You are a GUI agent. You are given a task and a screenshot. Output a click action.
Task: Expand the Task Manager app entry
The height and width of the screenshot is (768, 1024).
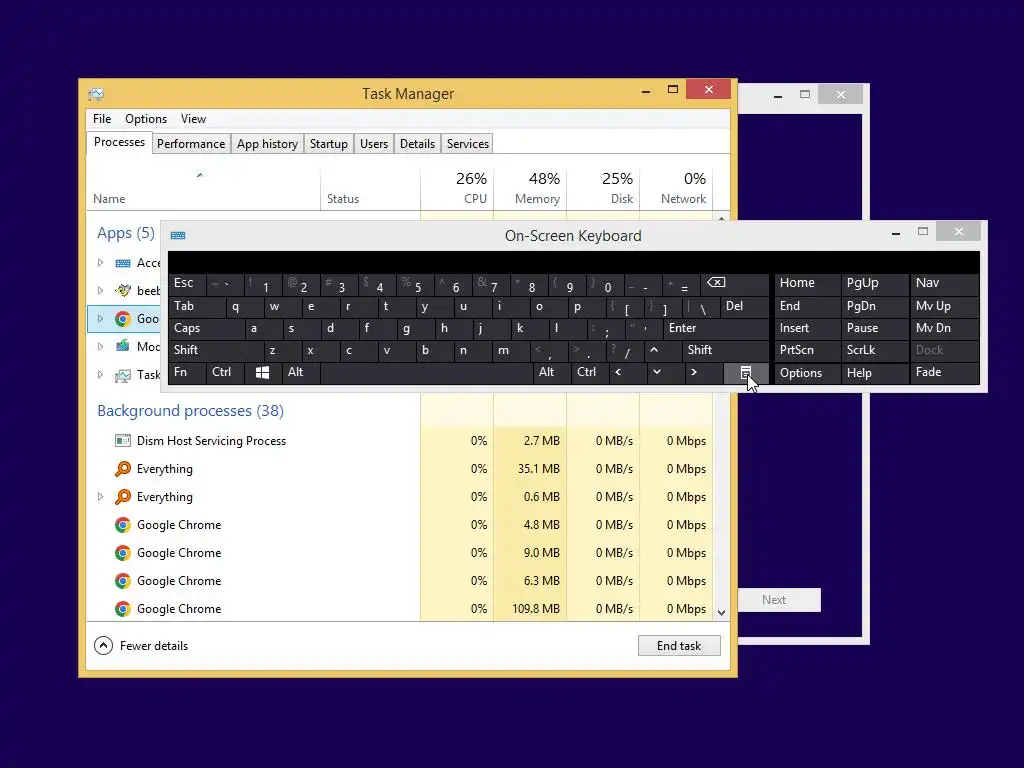tap(101, 375)
